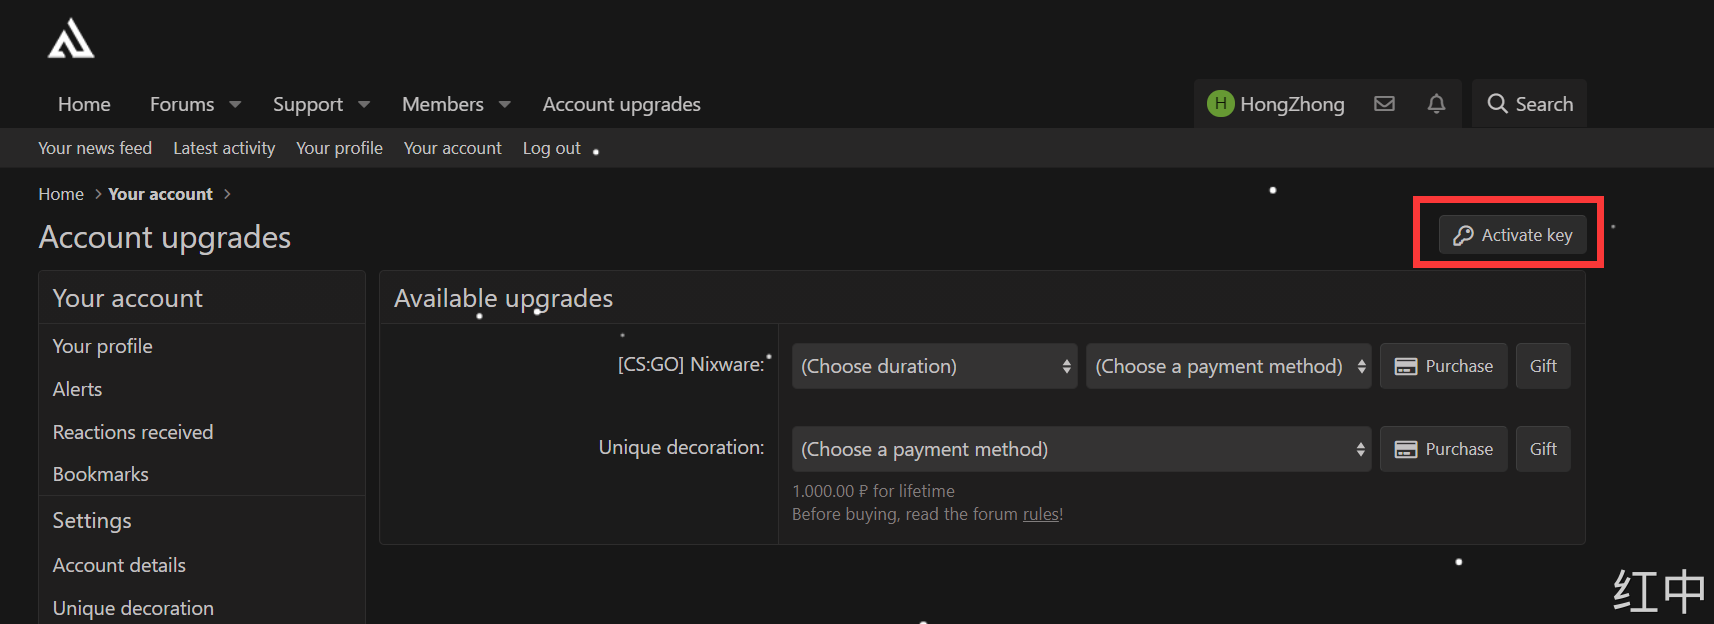1714x624 pixels.
Task: Expand the Forums menu arrow
Action: (x=236, y=104)
